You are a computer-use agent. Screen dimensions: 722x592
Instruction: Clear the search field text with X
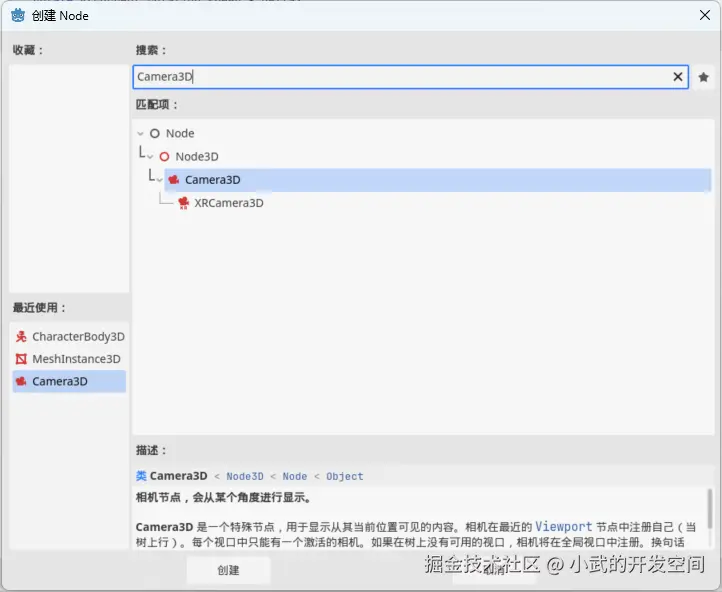(678, 76)
